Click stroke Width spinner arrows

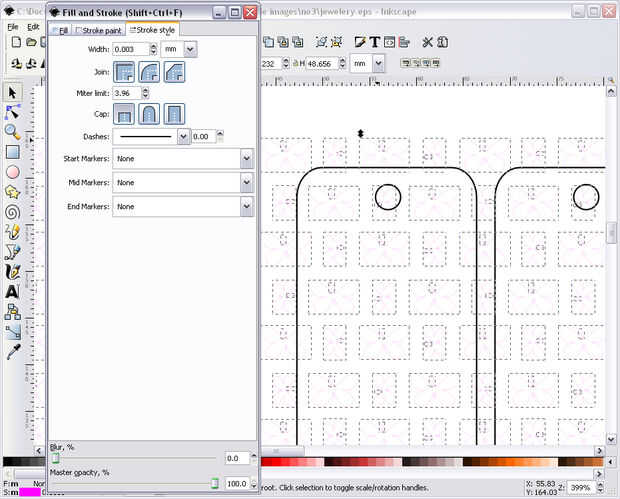(153, 49)
